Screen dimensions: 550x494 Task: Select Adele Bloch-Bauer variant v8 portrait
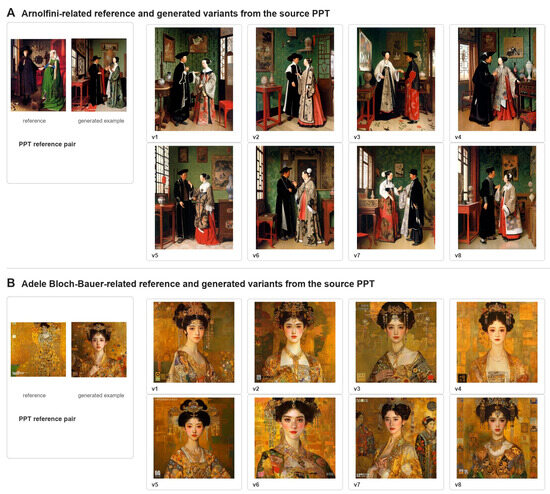click(x=497, y=438)
